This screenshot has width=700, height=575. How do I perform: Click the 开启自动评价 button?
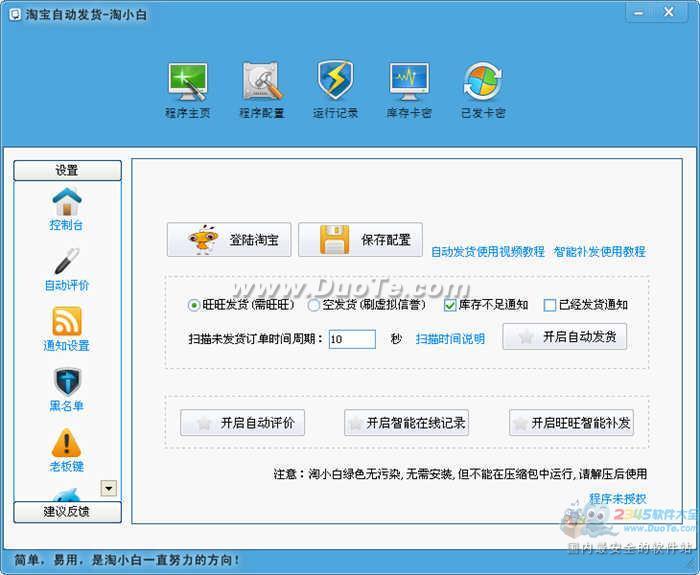pyautogui.click(x=242, y=423)
